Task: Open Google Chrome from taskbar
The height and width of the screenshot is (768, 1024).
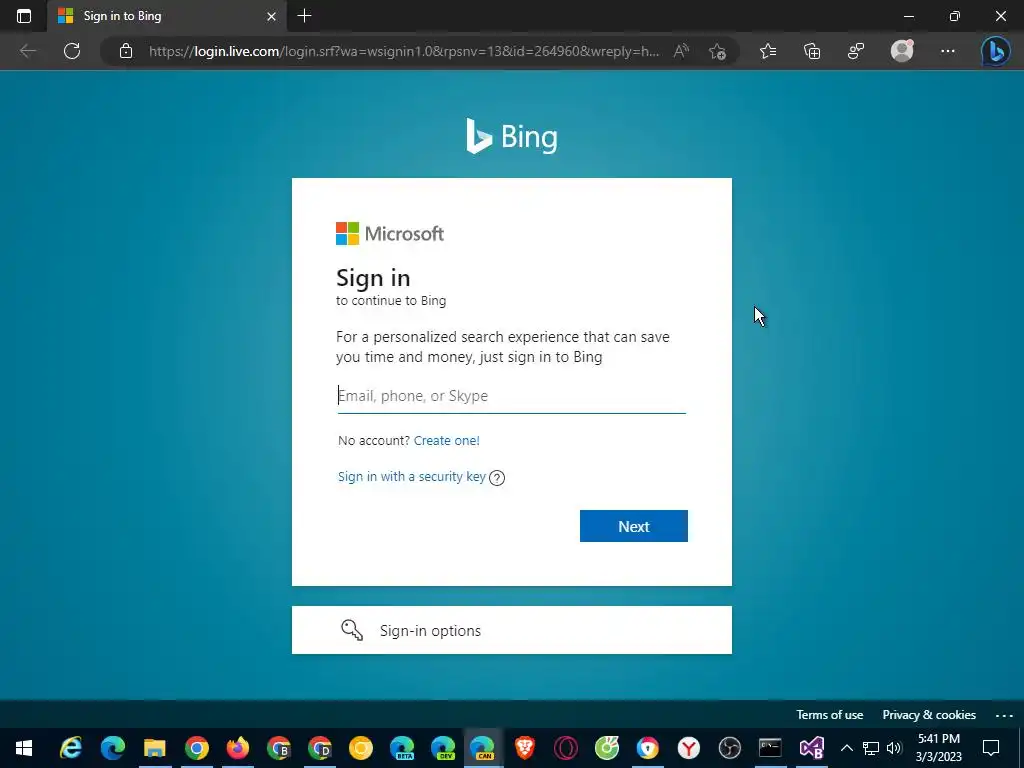Action: point(196,748)
